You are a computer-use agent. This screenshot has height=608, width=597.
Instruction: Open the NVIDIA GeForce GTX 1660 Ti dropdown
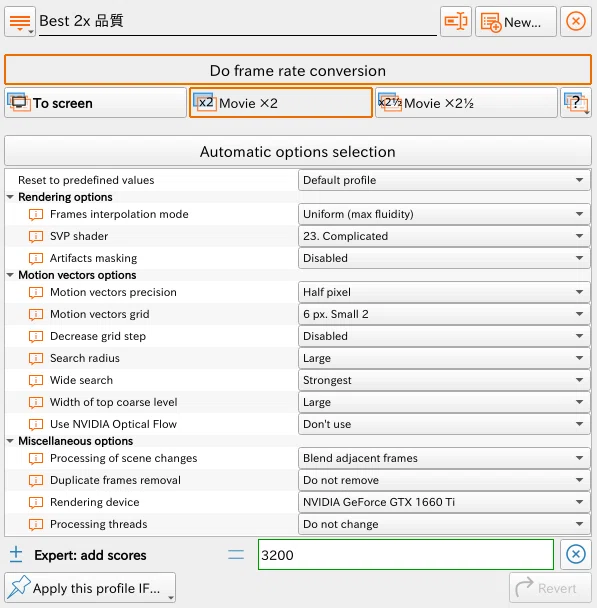(444, 503)
